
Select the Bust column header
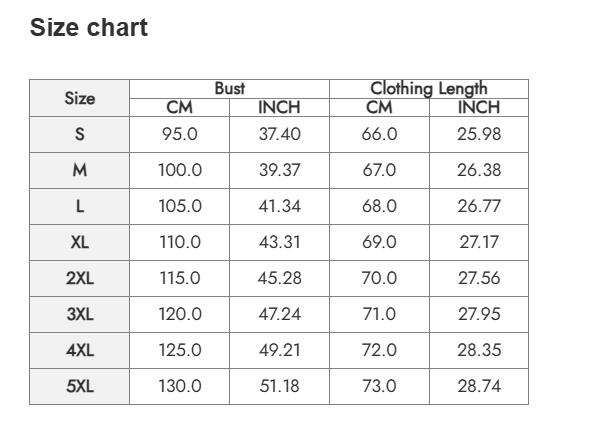[x=229, y=88]
